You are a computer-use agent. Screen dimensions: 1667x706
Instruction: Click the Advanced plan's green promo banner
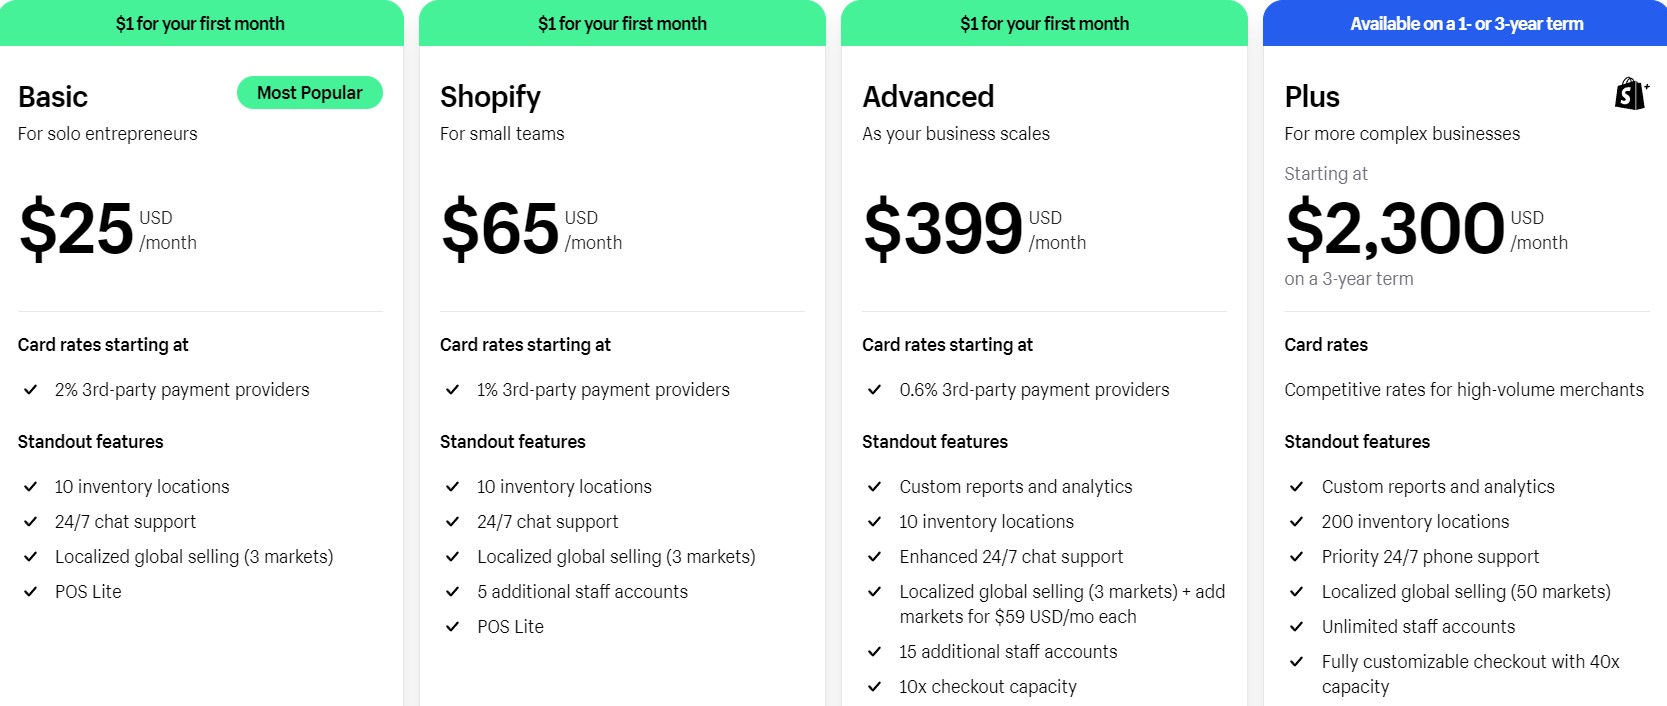[x=1044, y=23]
